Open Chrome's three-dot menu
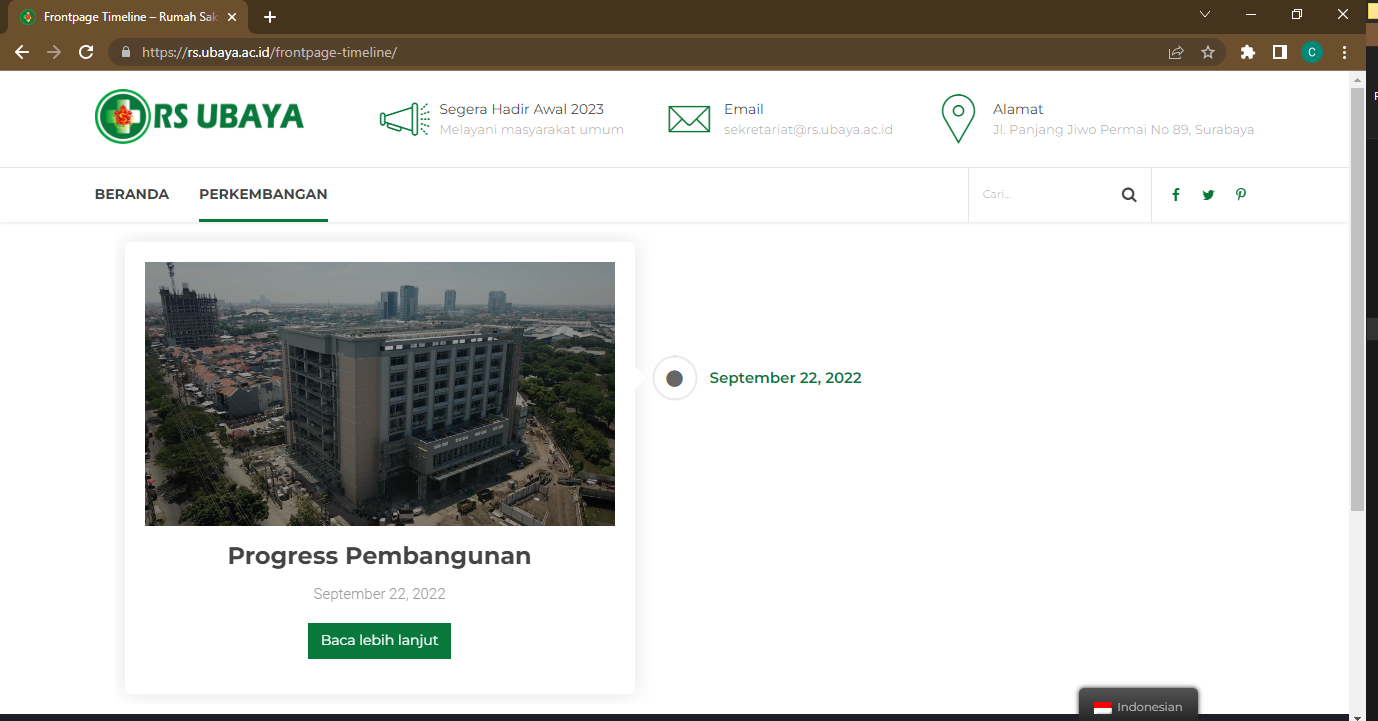1378x721 pixels. click(x=1345, y=52)
